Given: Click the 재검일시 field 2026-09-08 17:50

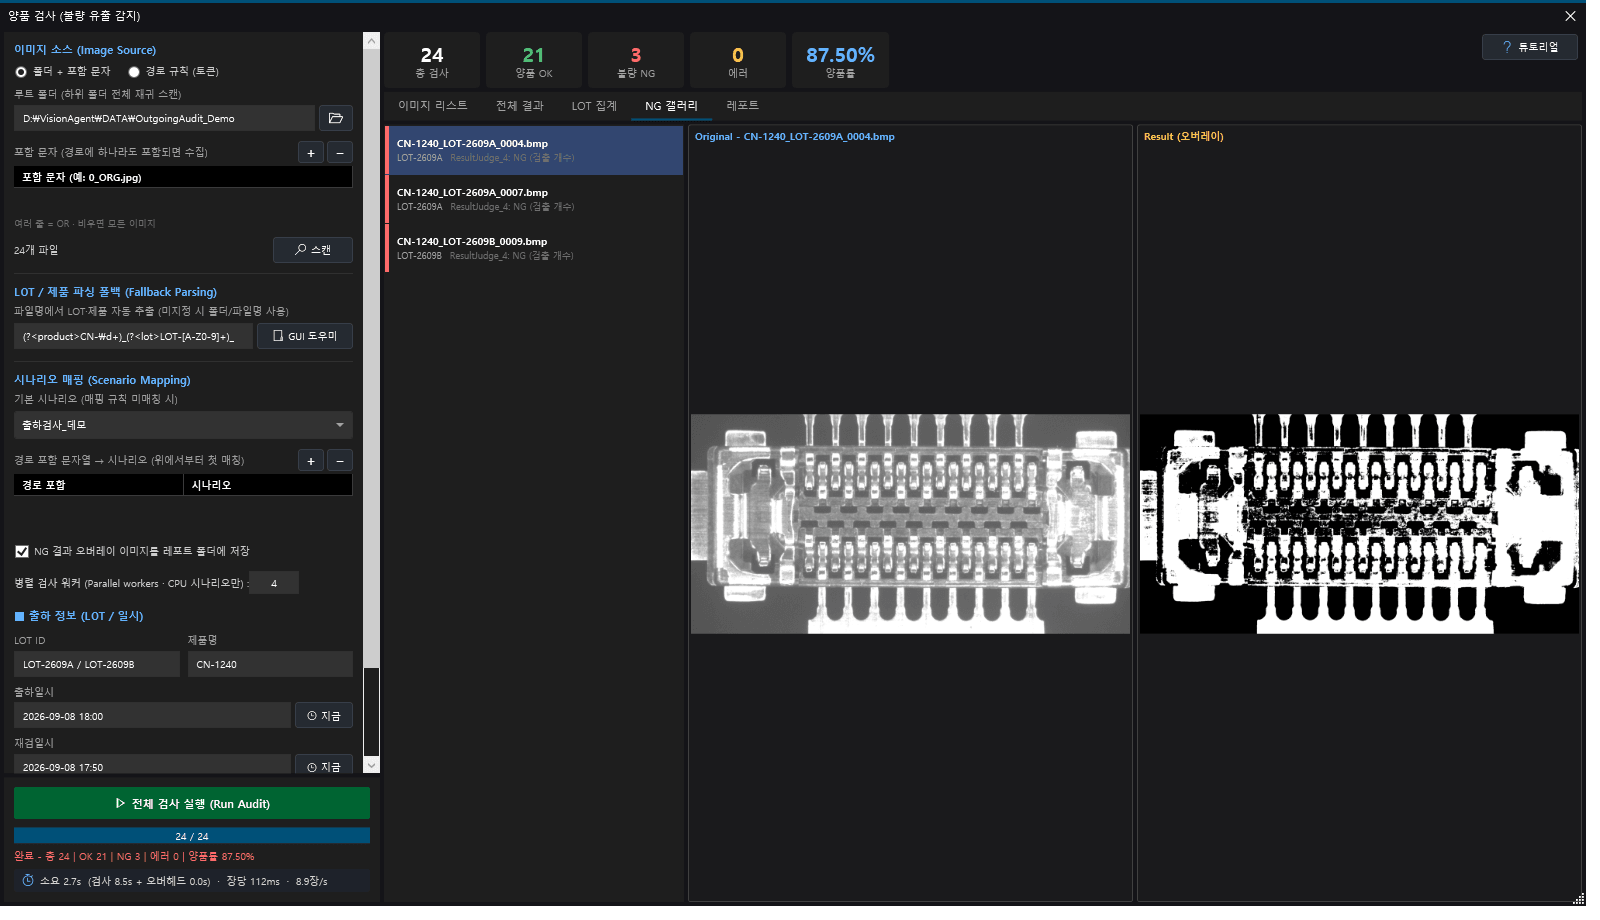Looking at the screenshot, I should pos(152,766).
